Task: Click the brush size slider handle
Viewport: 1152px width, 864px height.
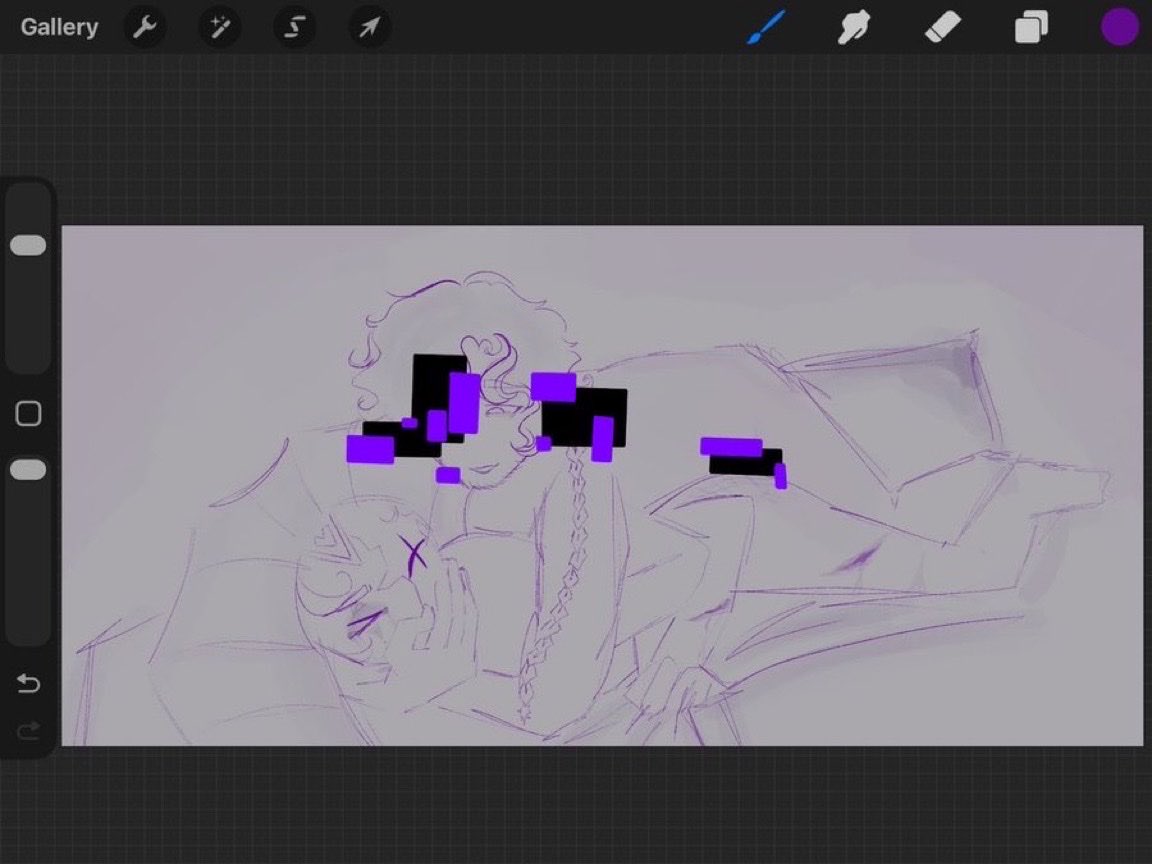Action: [28, 245]
